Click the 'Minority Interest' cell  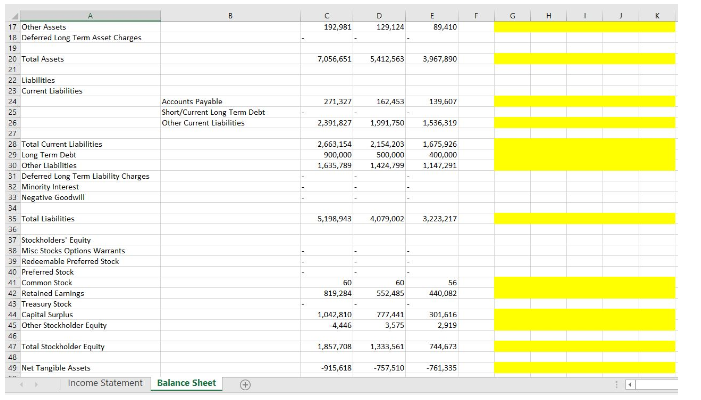click(90, 187)
